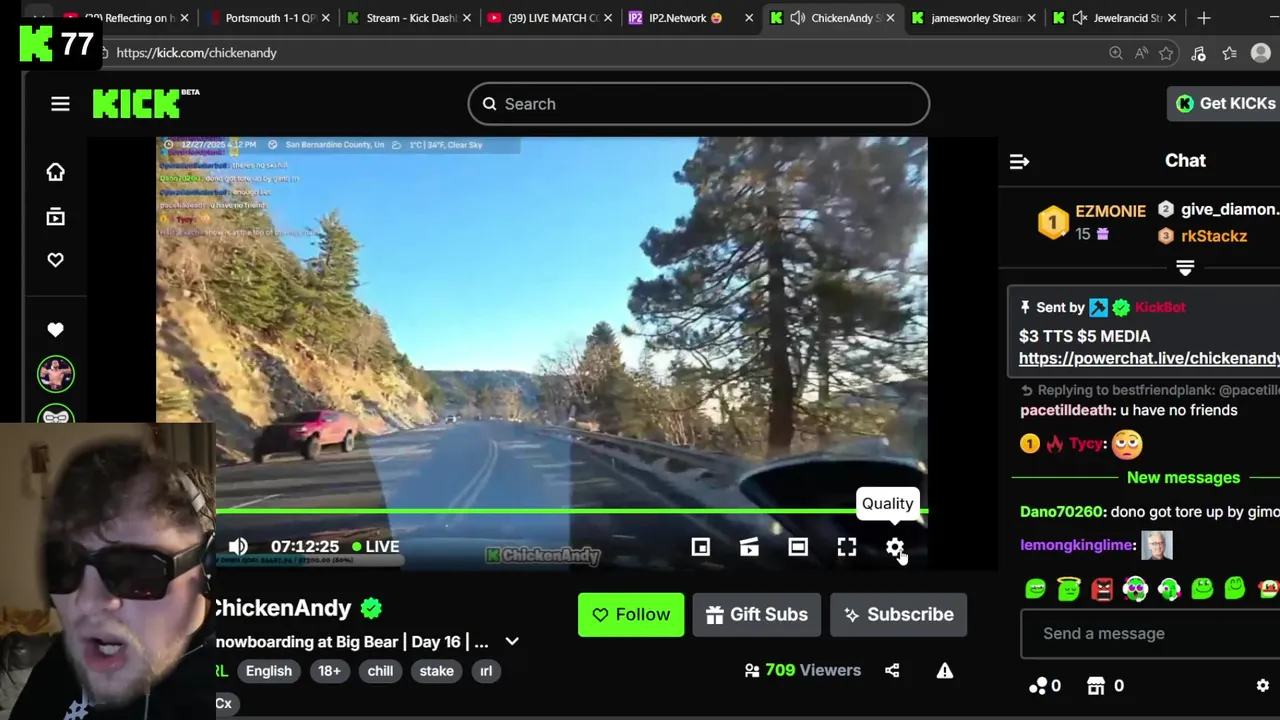Image resolution: width=1280 pixels, height=720 pixels.
Task: Open the powerchat.live link
Action: point(1149,358)
